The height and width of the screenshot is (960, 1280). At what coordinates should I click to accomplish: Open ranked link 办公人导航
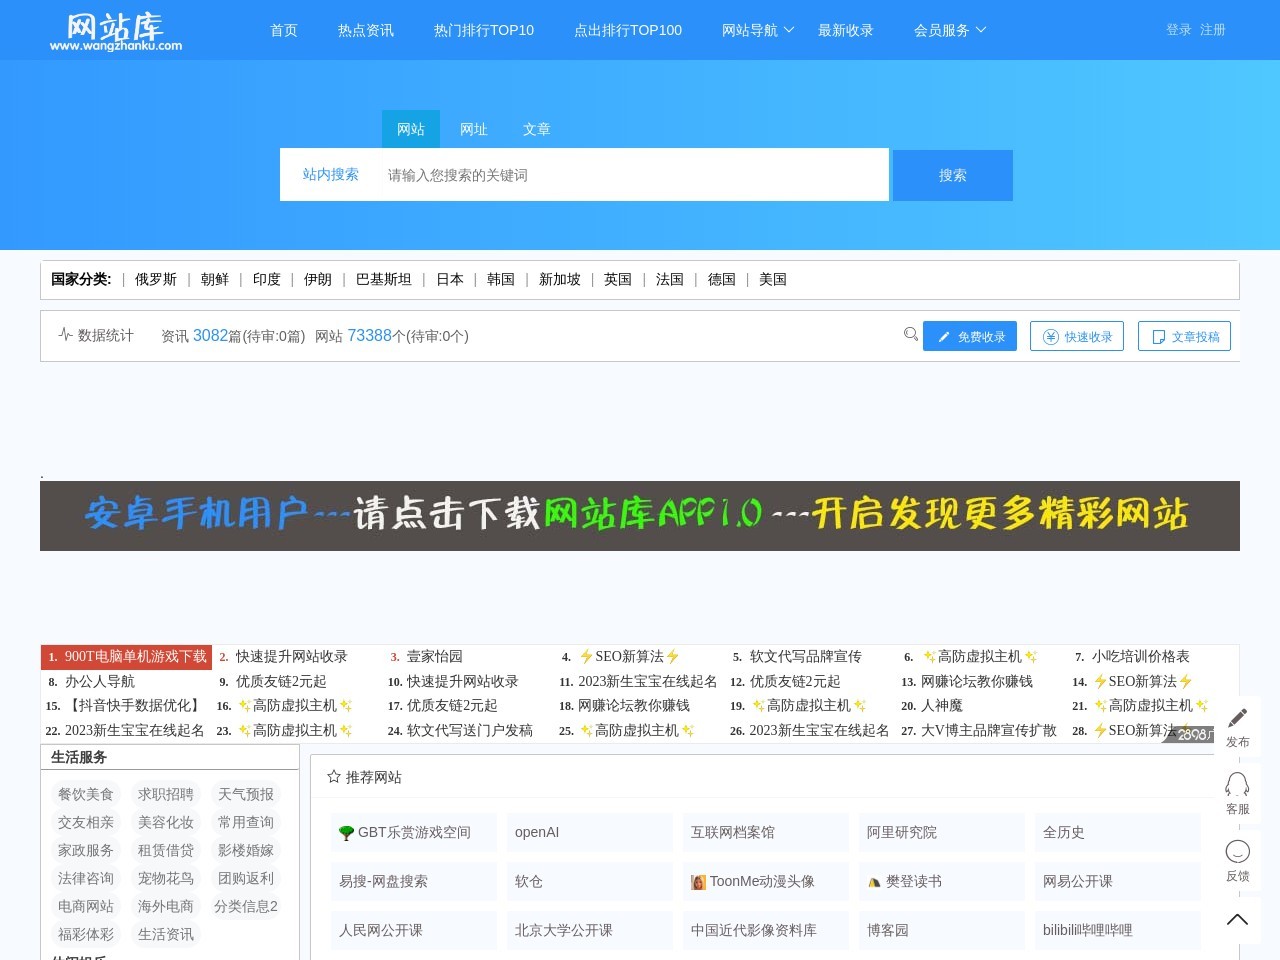click(x=100, y=682)
